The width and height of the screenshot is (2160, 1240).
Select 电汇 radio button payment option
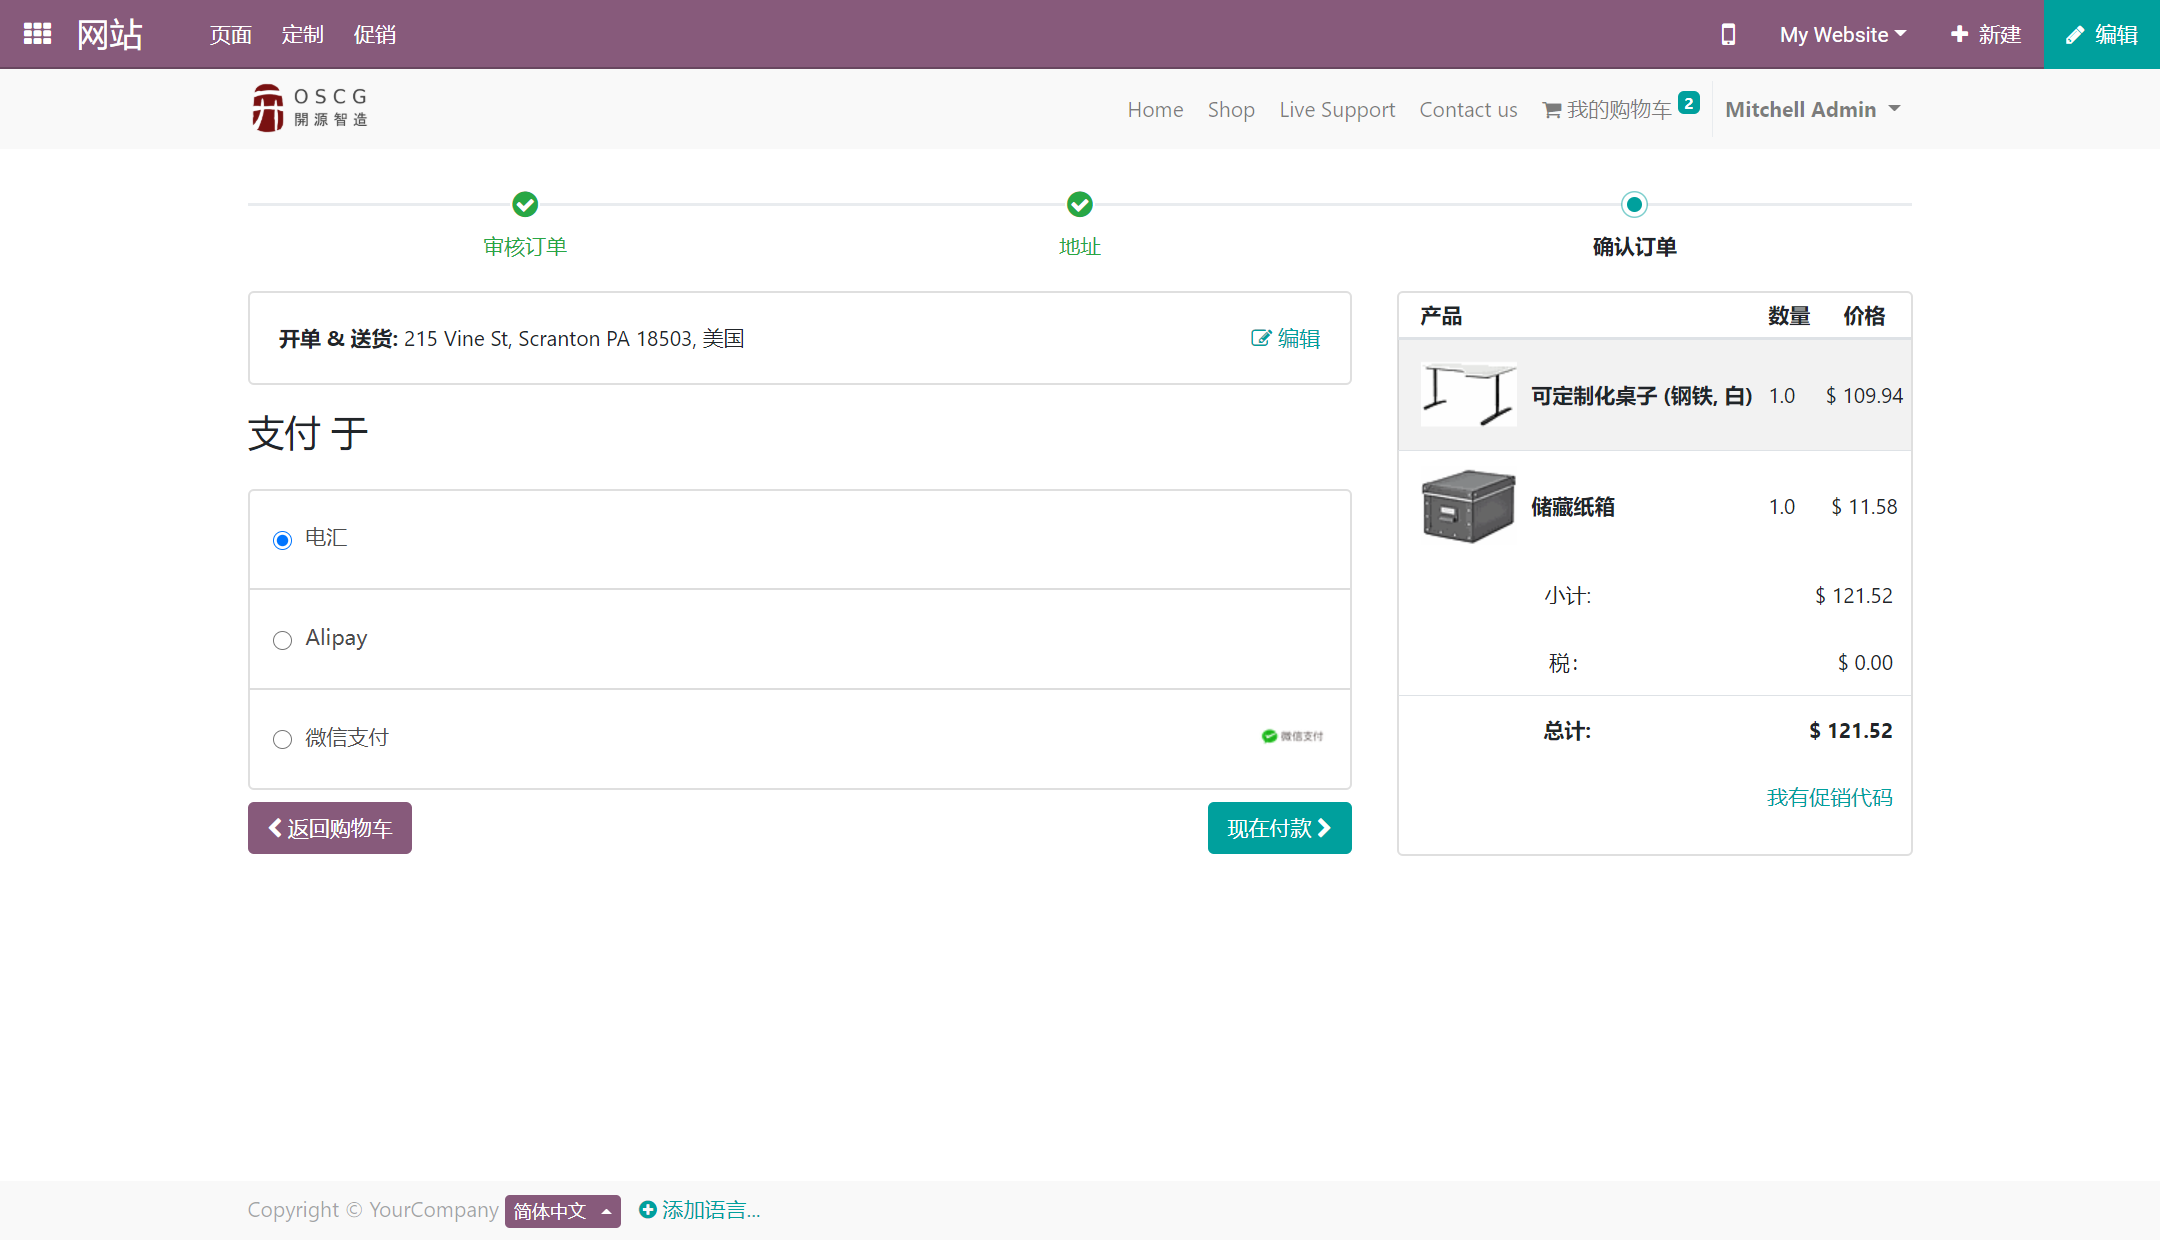pyautogui.click(x=282, y=538)
